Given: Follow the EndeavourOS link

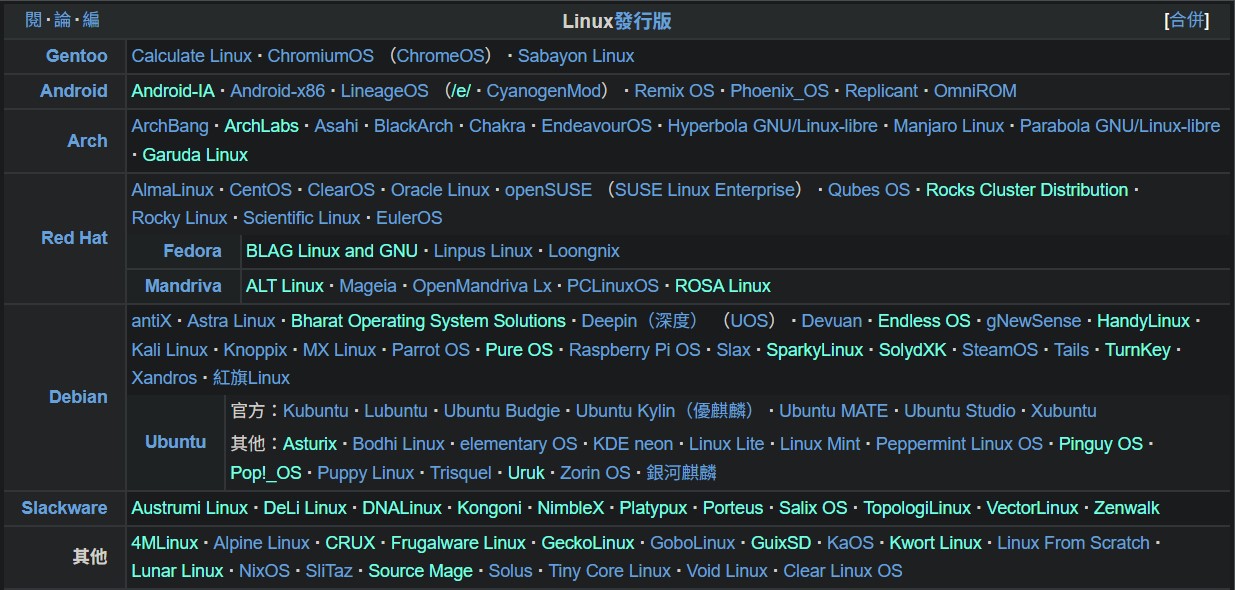Looking at the screenshot, I should coord(596,126).
